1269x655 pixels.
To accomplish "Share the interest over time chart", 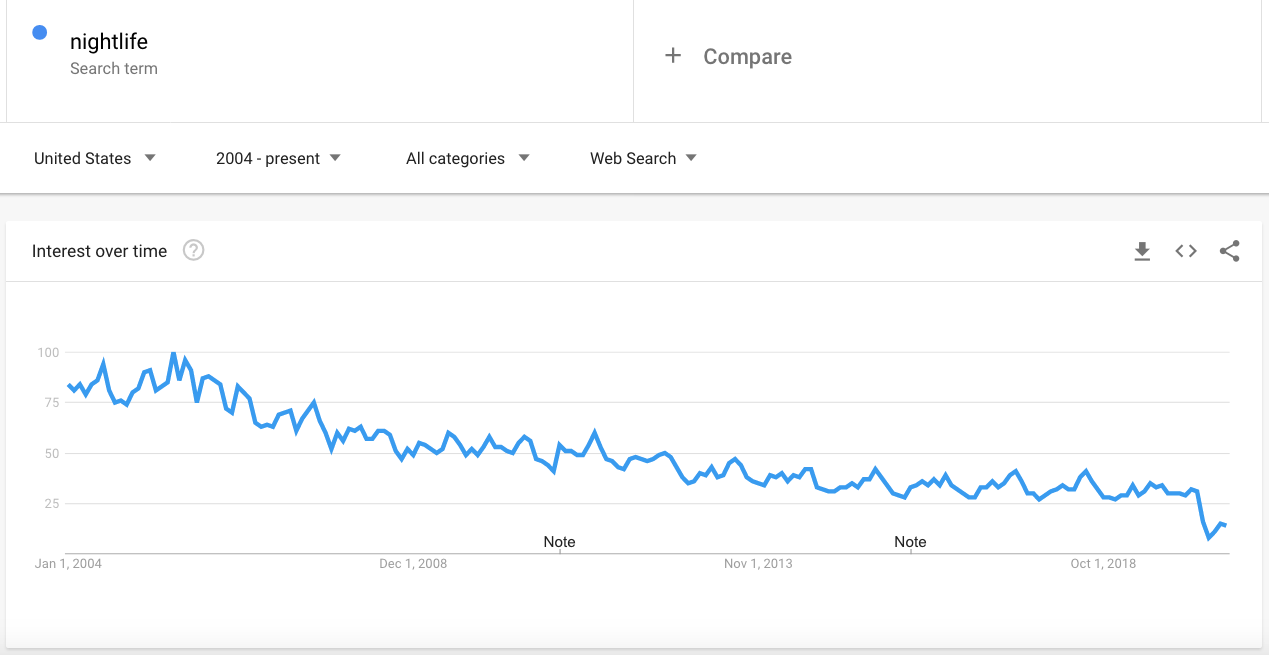I will coord(1230,251).
